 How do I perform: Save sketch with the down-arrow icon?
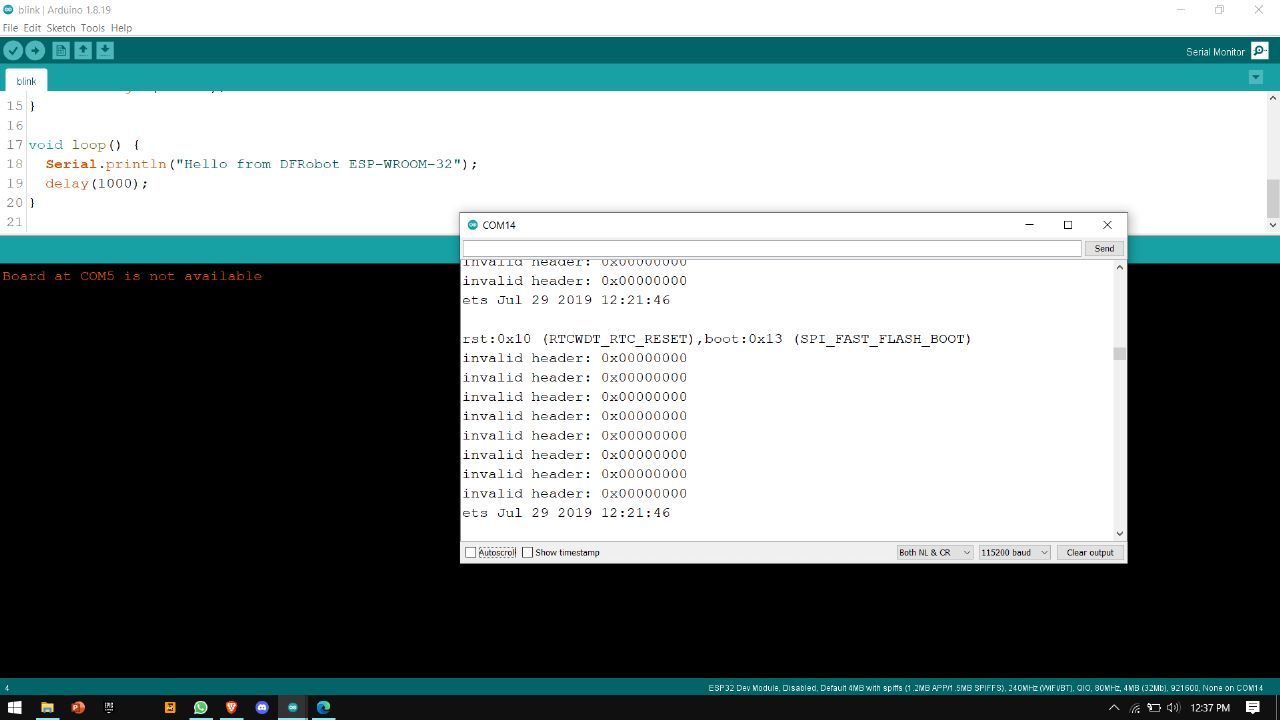click(x=105, y=50)
